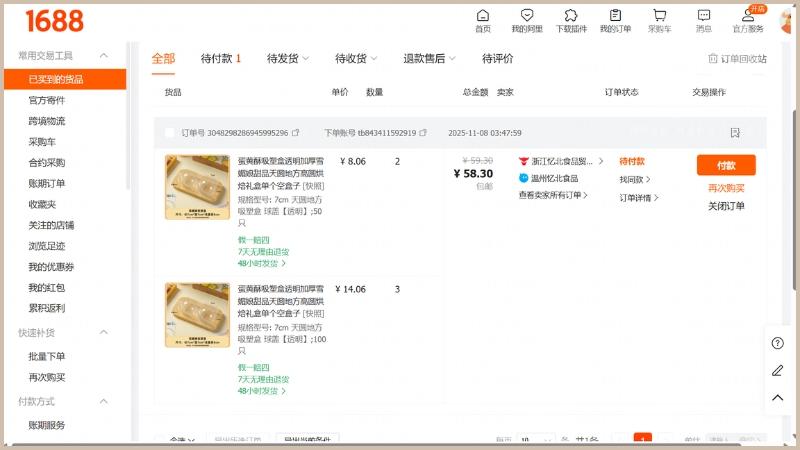Open the help question mark icon
800x450 pixels.
coord(777,343)
